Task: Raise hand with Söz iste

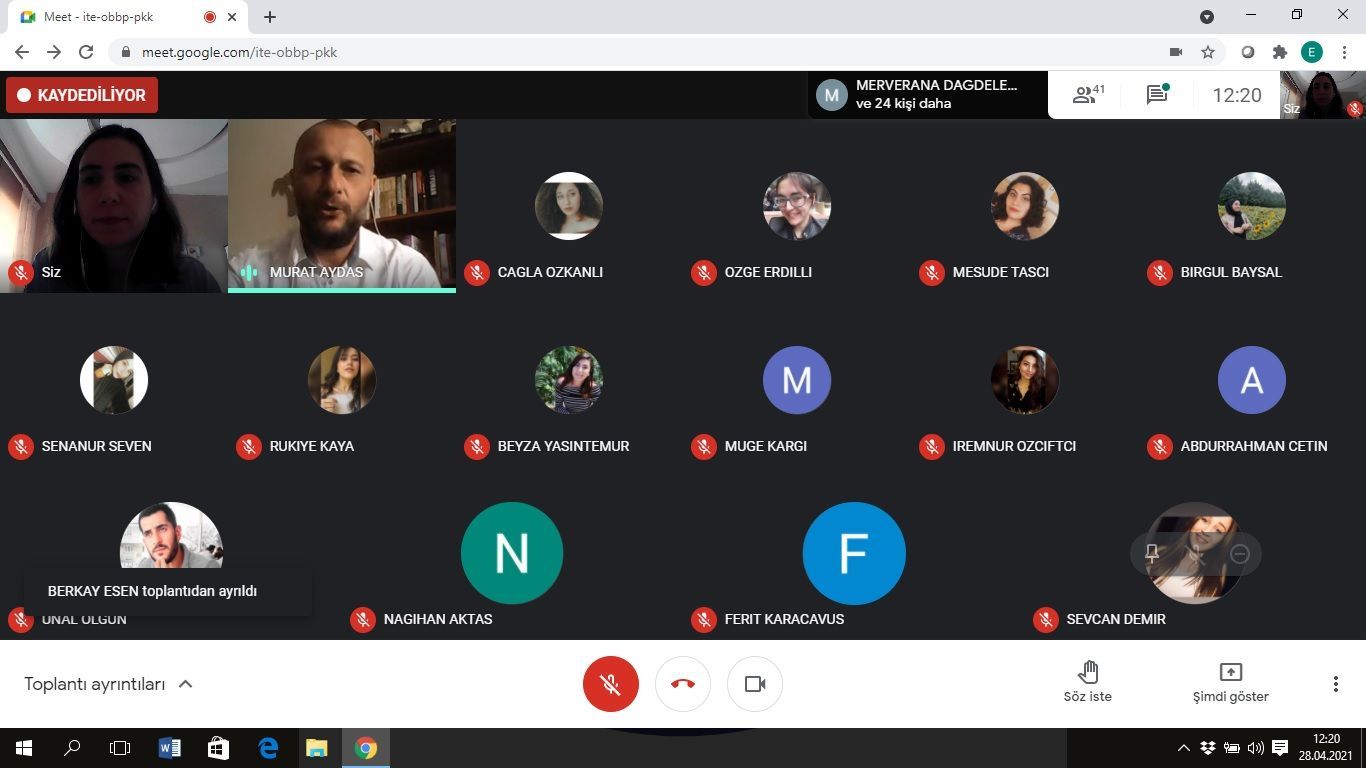Action: pos(1088,682)
